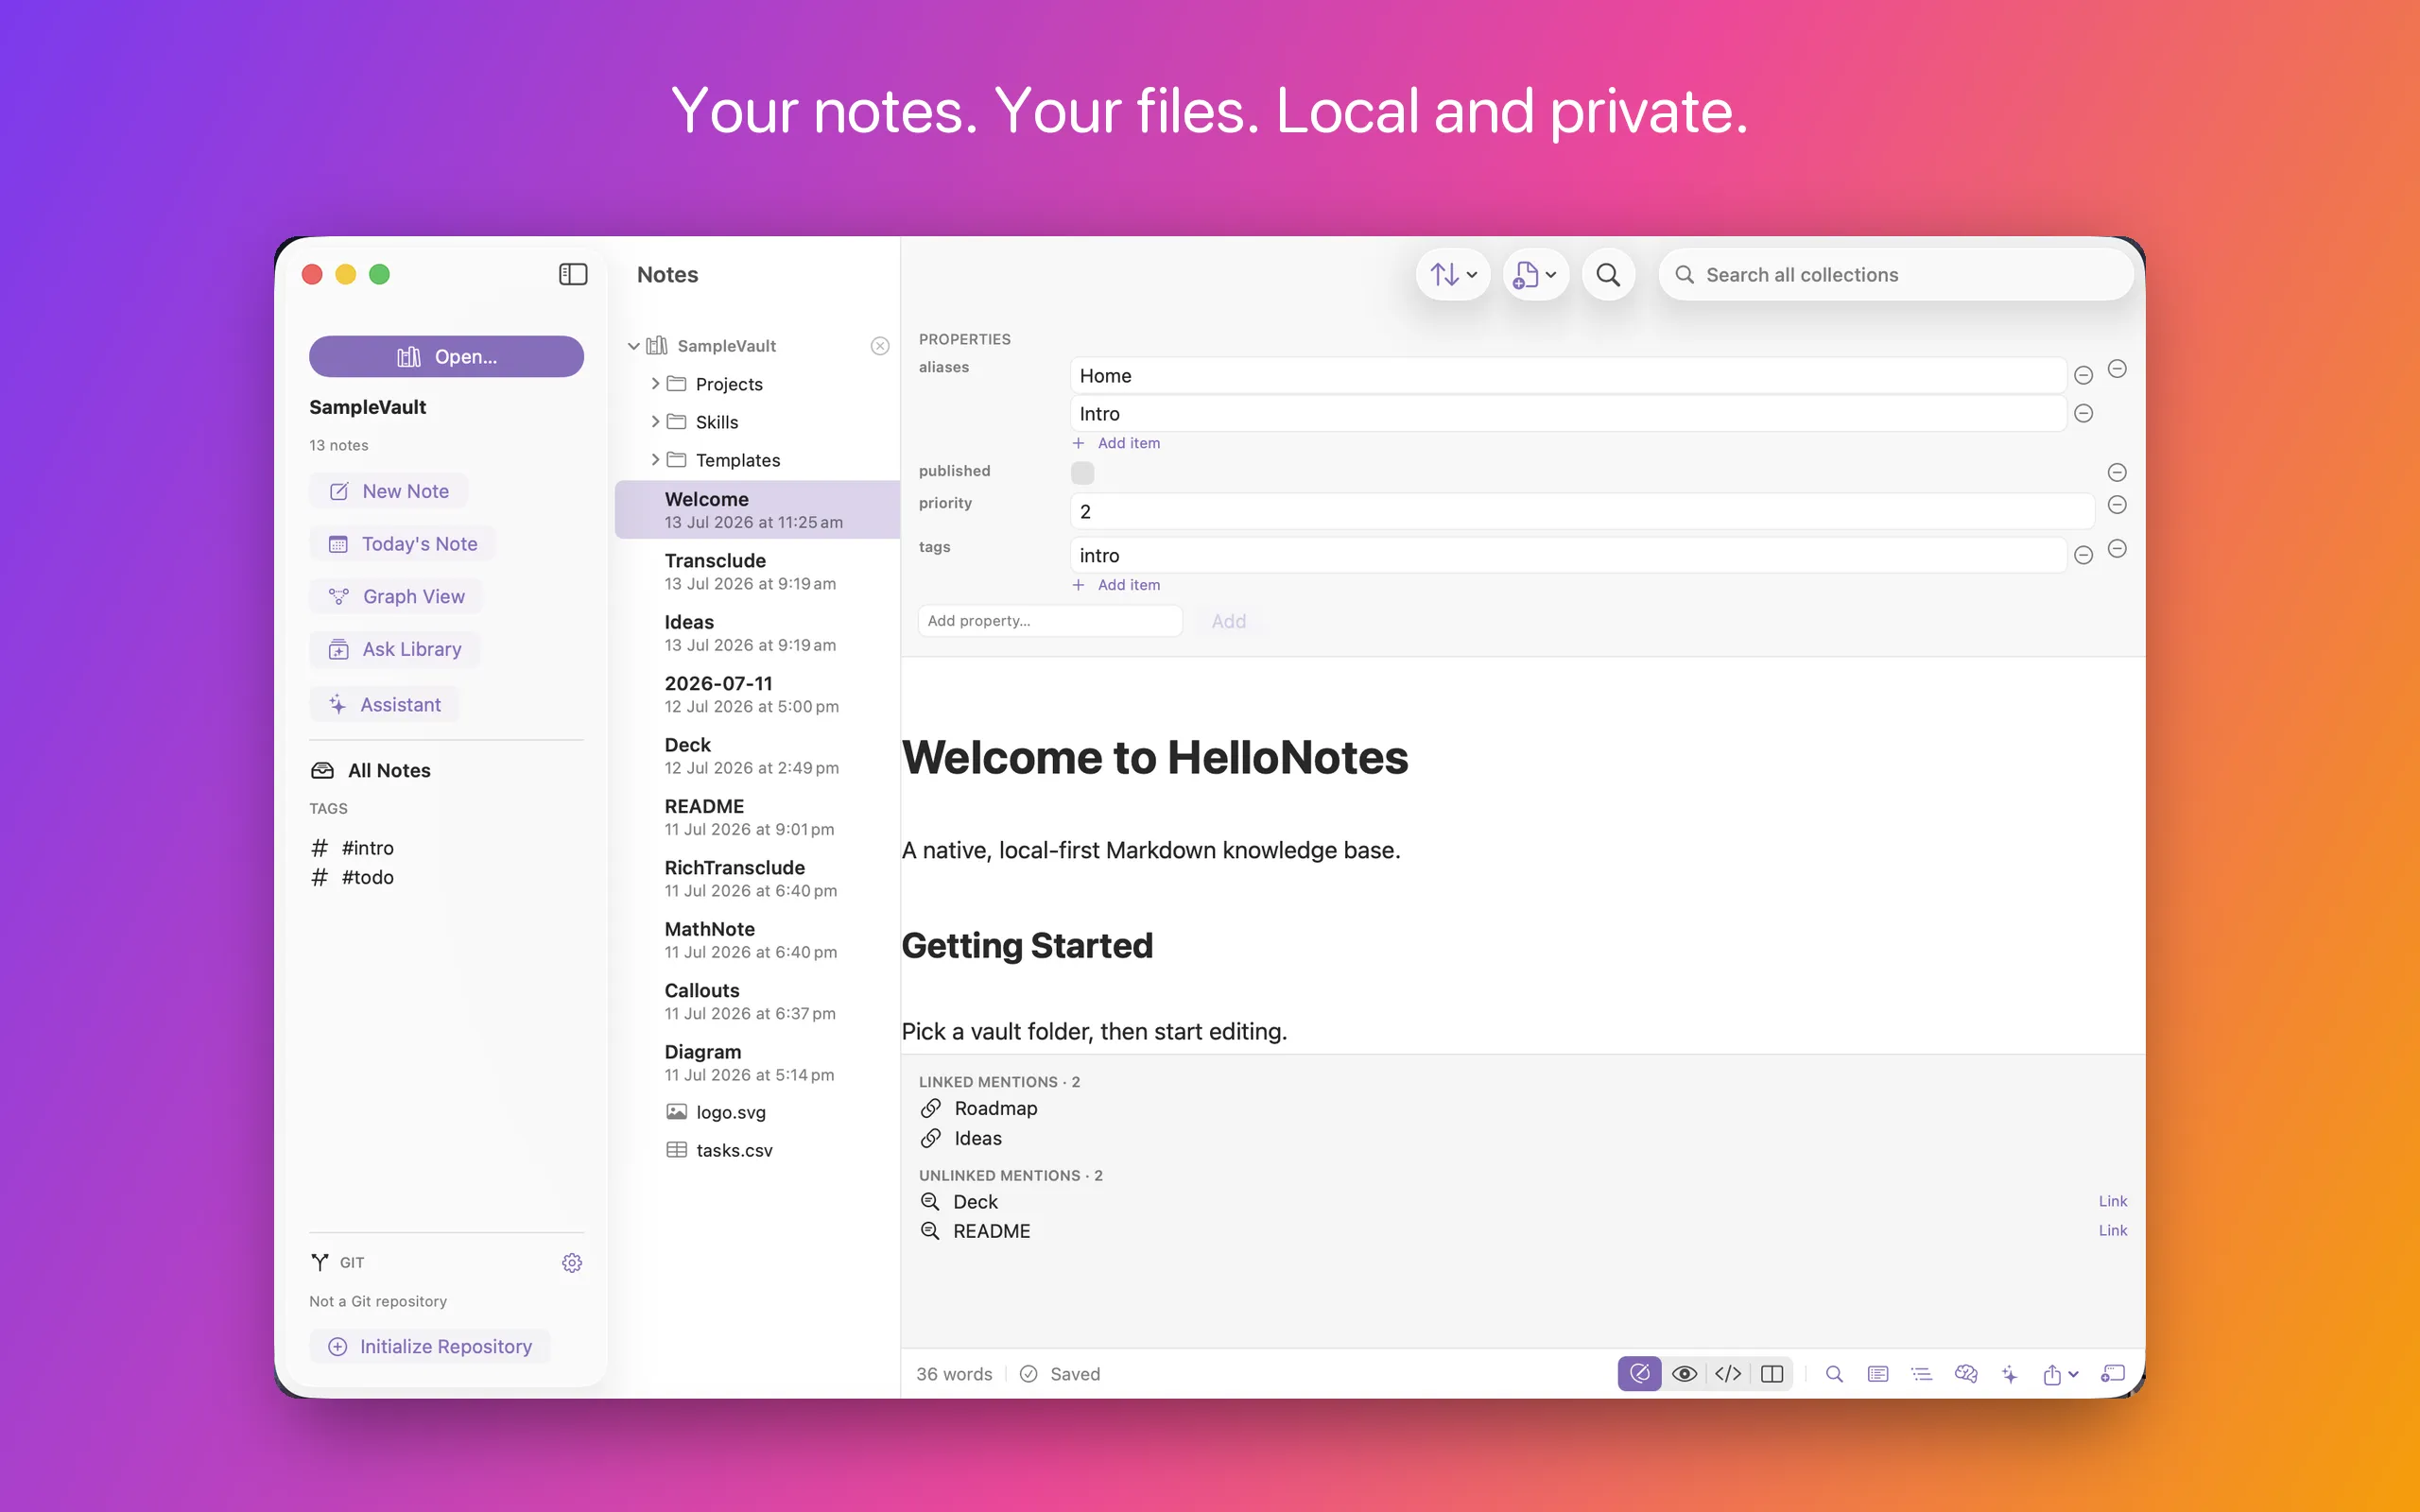This screenshot has height=1512, width=2420.
Task: Add item under aliases
Action: click(1117, 443)
